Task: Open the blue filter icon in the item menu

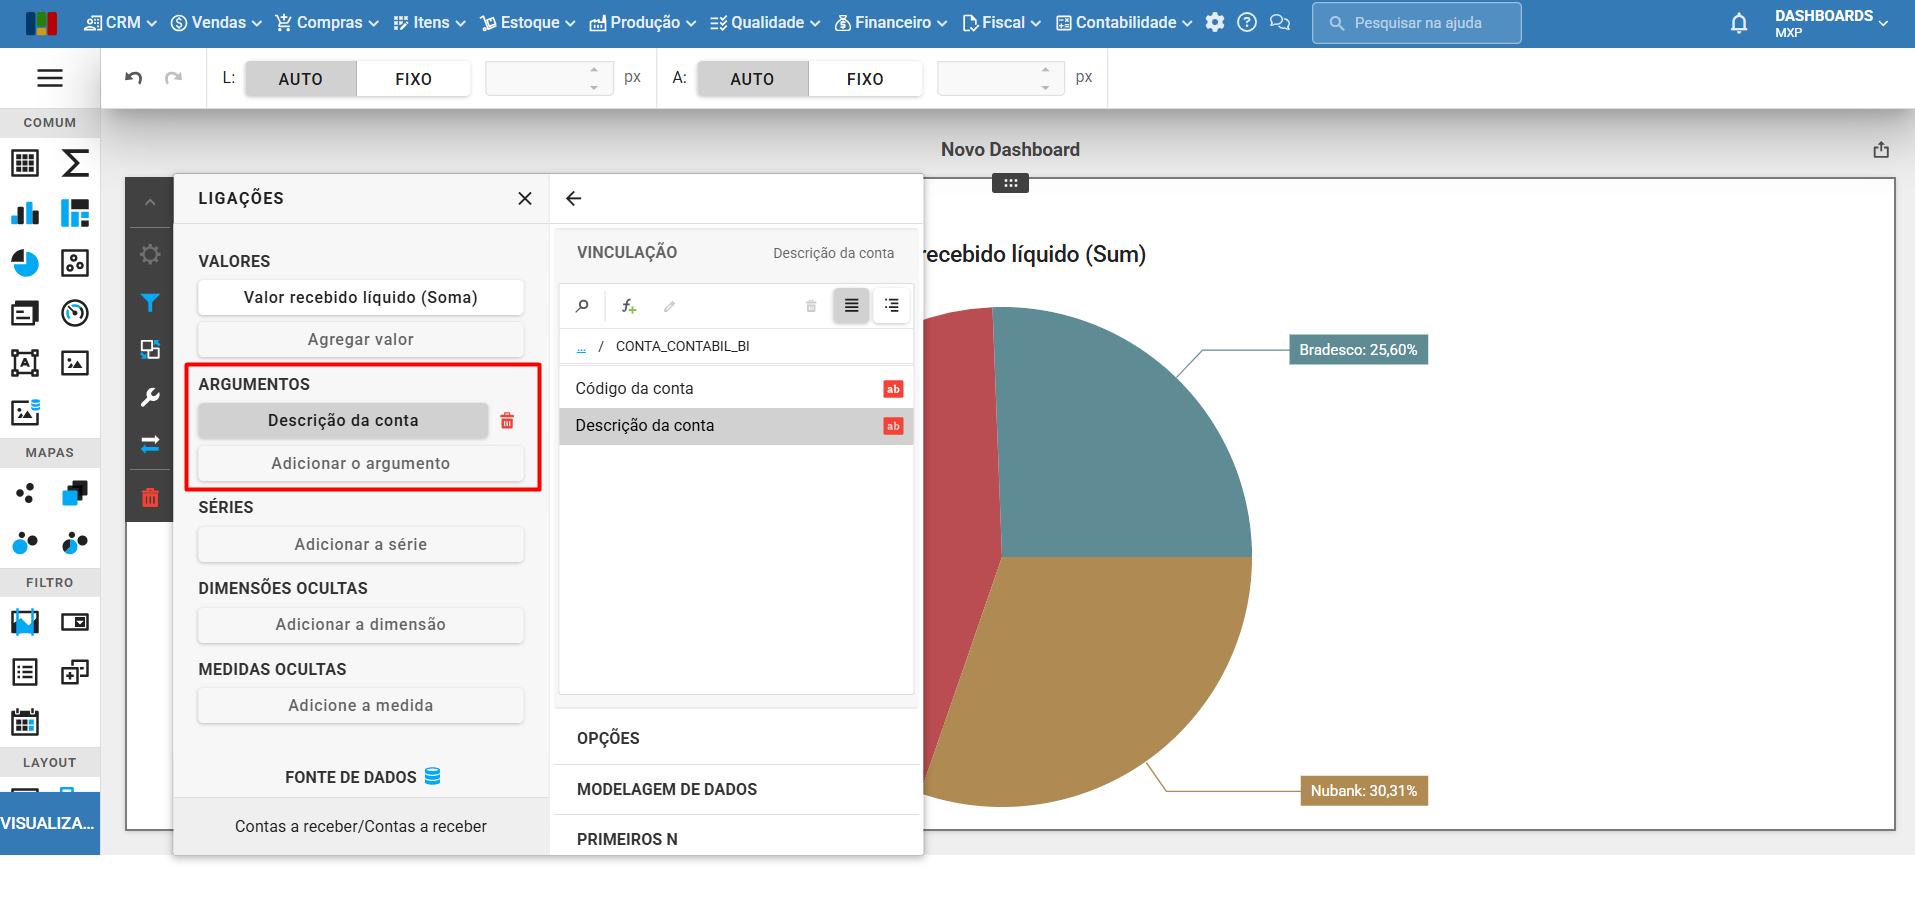Action: point(150,302)
